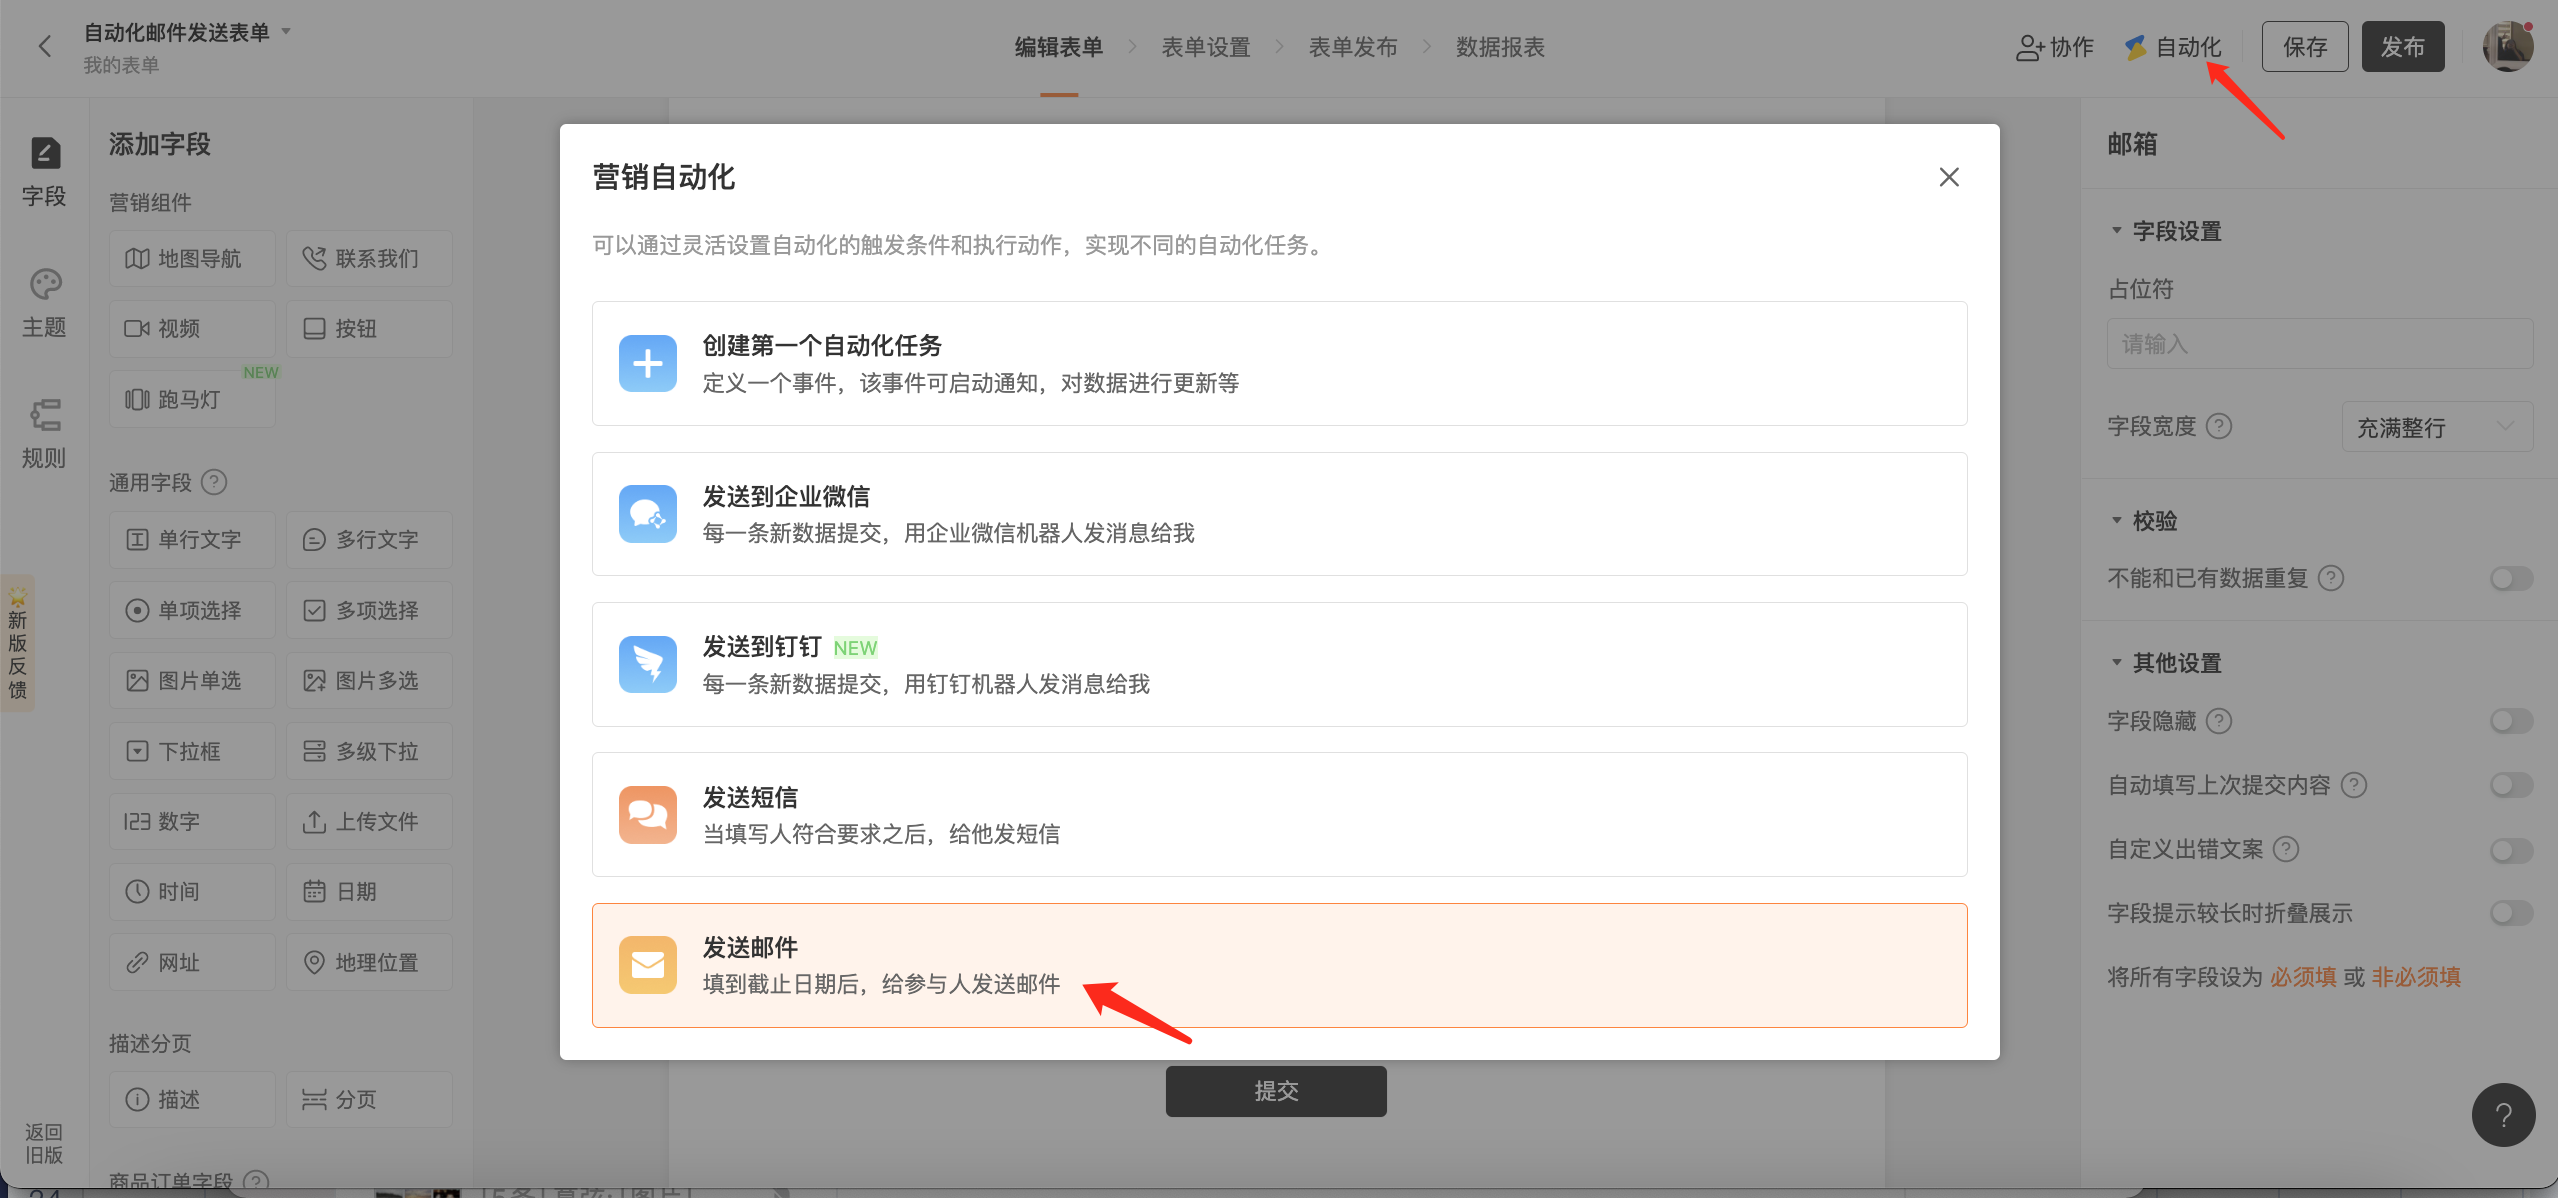This screenshot has height=1198, width=2558.
Task: Click the orange SMS bubbles icon
Action: (x=647, y=814)
